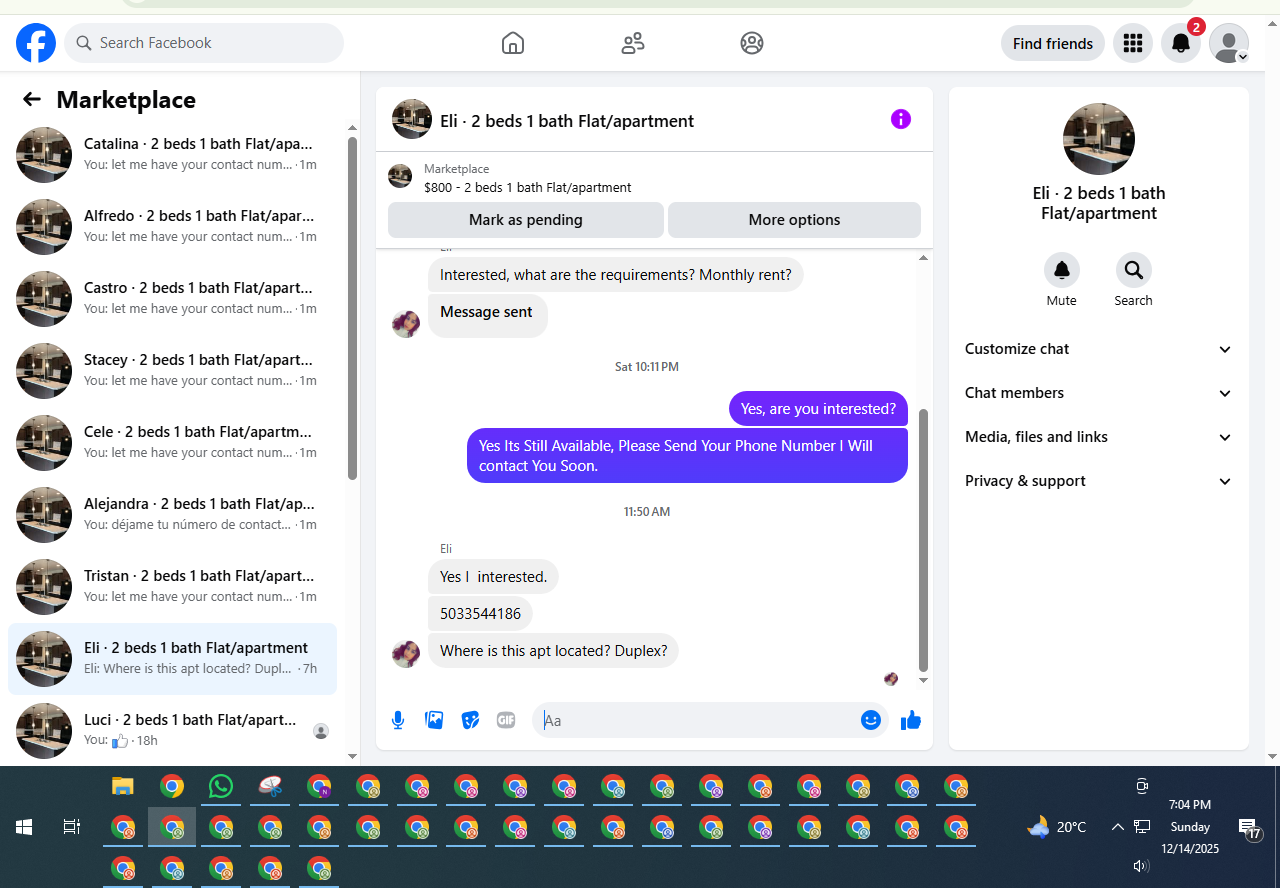This screenshot has height=888, width=1280.
Task: Click the Search Facebook field
Action: (204, 43)
